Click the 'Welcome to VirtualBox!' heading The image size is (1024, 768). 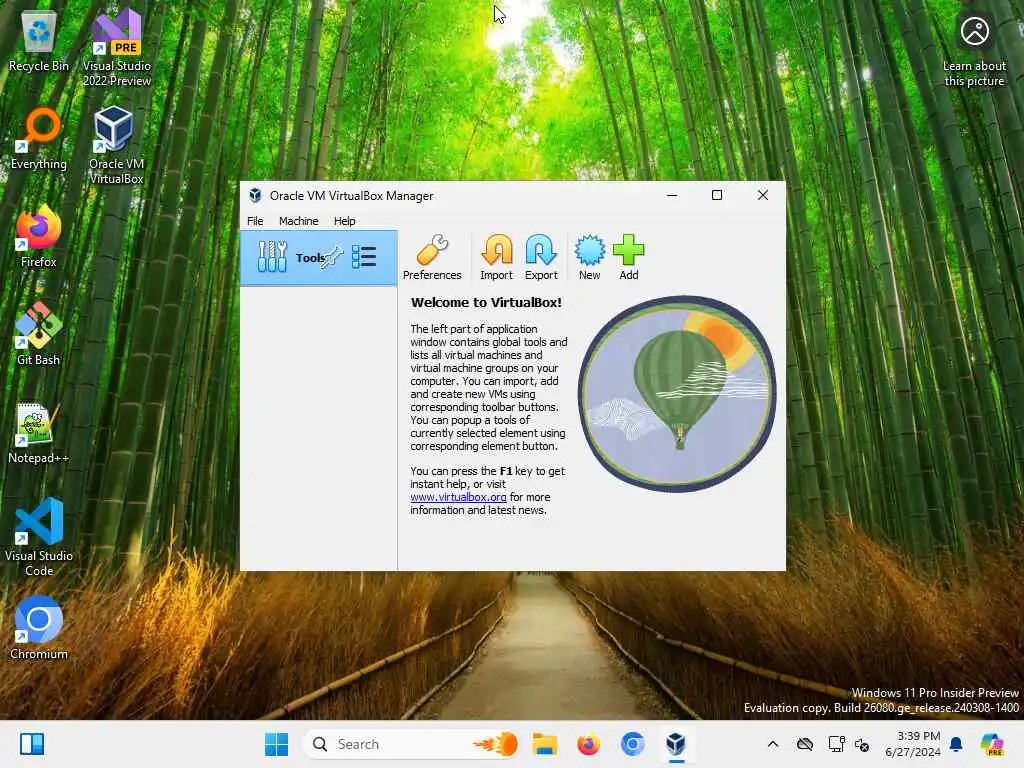click(486, 302)
